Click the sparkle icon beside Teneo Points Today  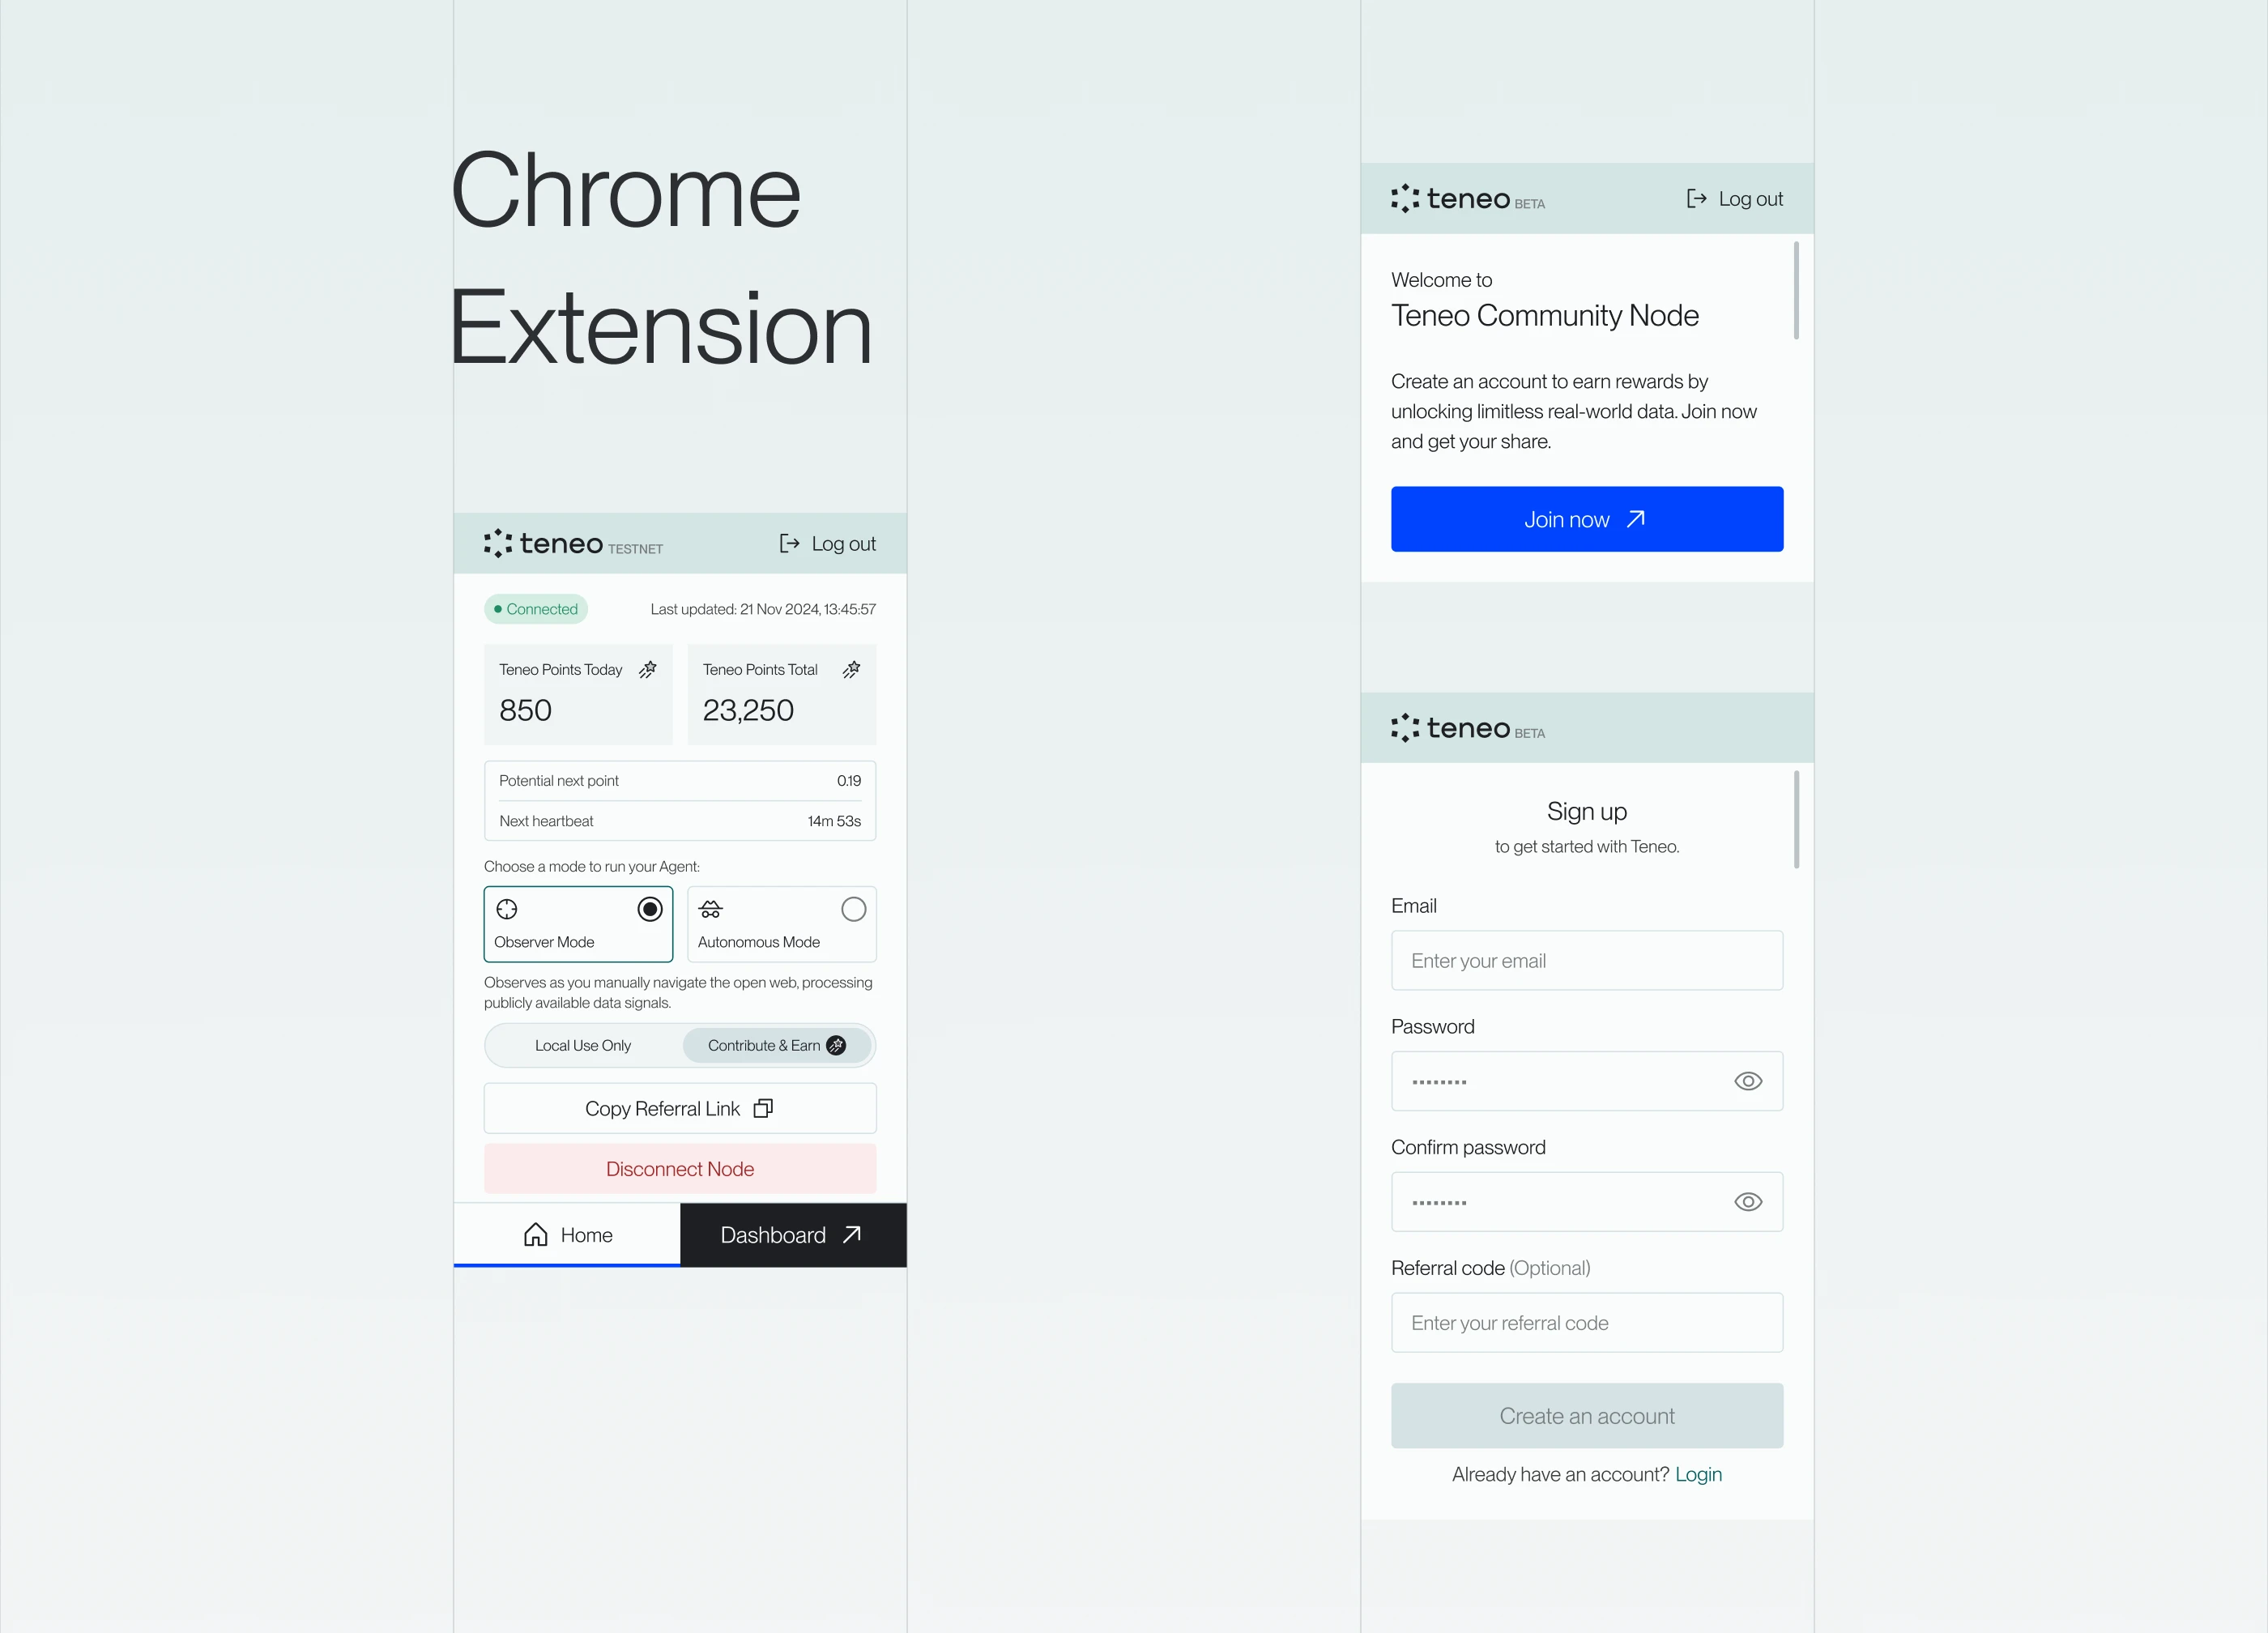(x=648, y=669)
